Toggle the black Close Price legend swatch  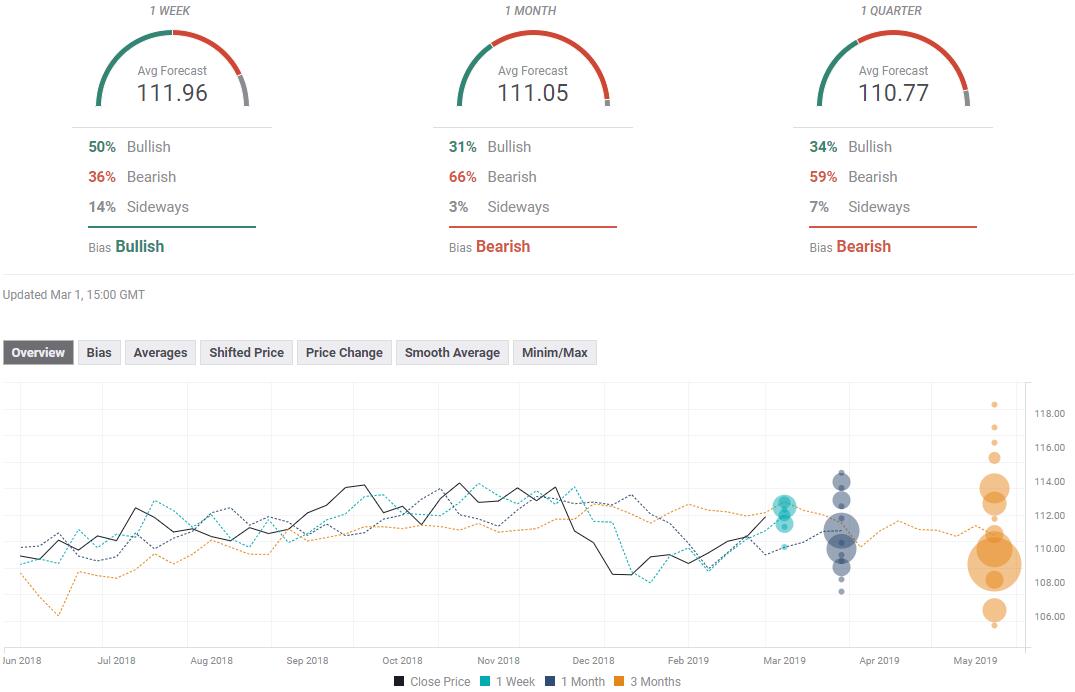pyautogui.click(x=399, y=682)
